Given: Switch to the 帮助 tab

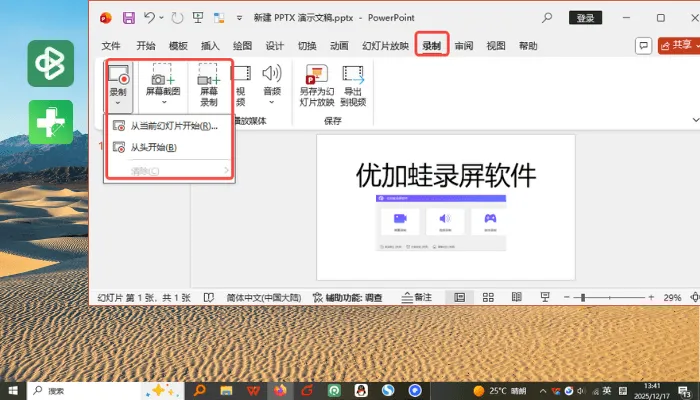Looking at the screenshot, I should (x=528, y=46).
